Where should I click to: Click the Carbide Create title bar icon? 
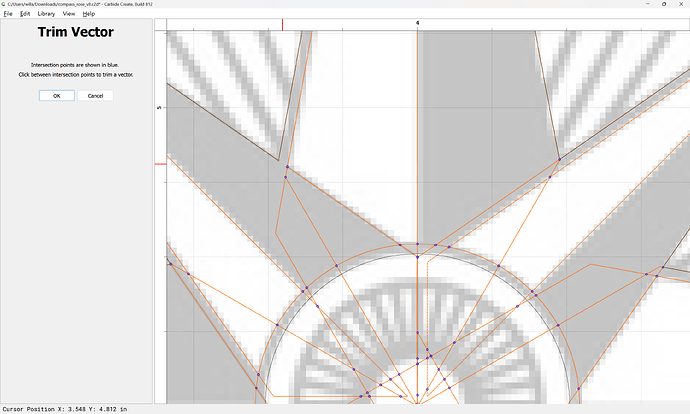coord(4,4)
